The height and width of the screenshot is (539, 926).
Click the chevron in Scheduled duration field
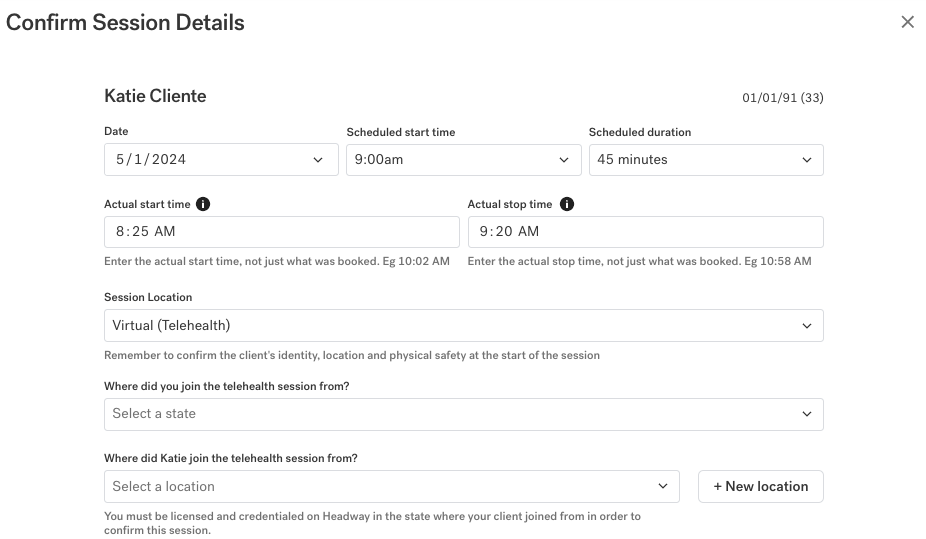click(807, 160)
